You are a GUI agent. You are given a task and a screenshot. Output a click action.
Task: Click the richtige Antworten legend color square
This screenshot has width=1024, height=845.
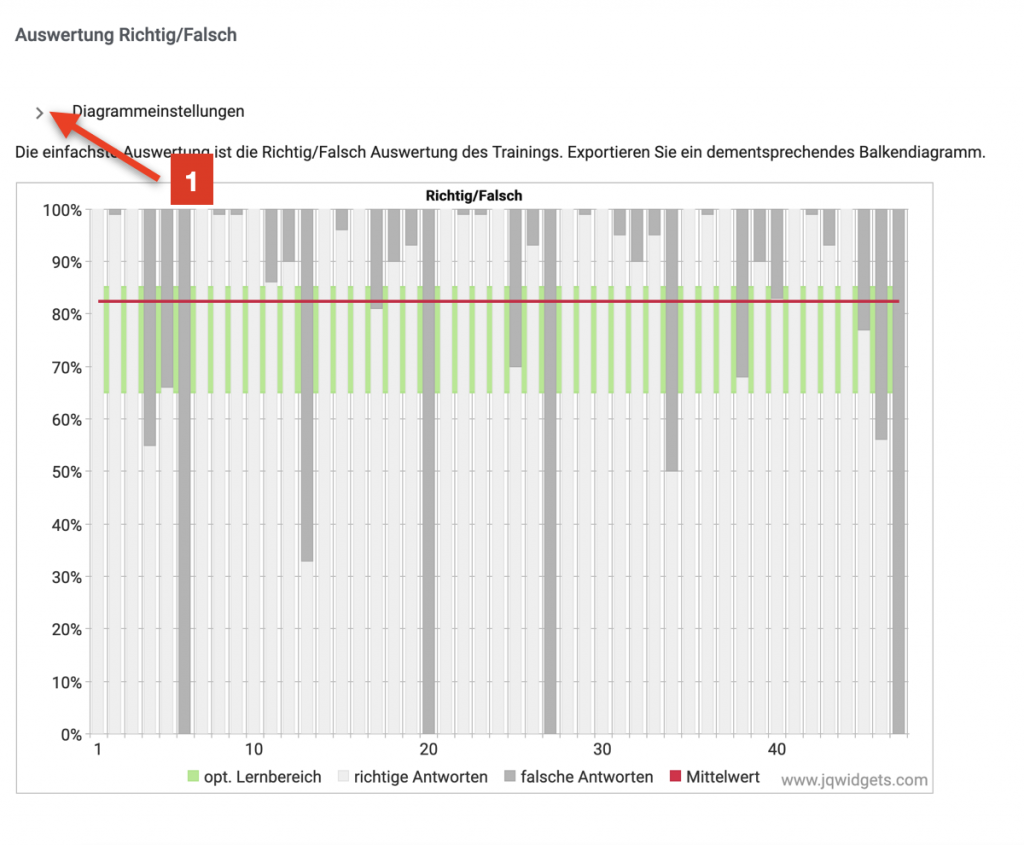point(344,777)
